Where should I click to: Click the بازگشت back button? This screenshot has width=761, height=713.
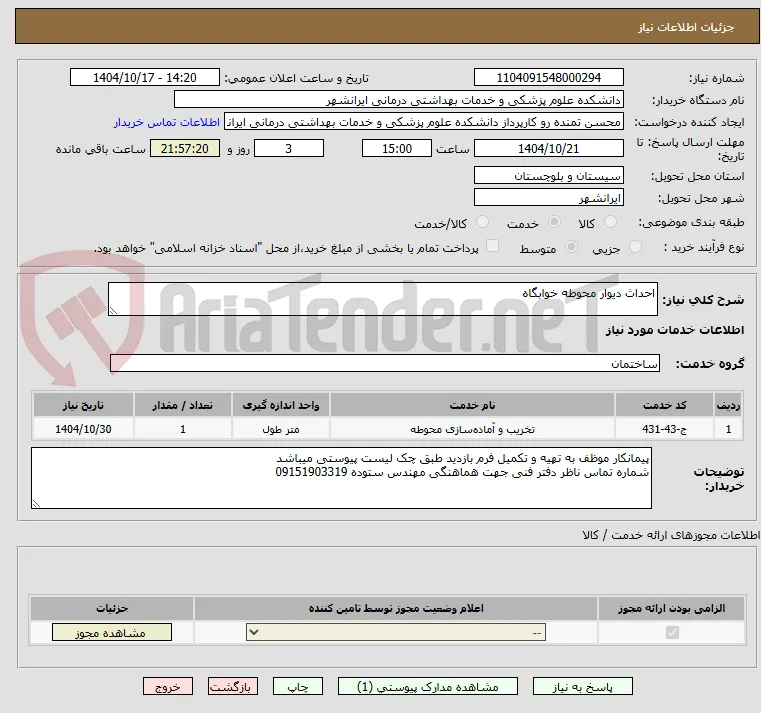pyautogui.click(x=232, y=686)
